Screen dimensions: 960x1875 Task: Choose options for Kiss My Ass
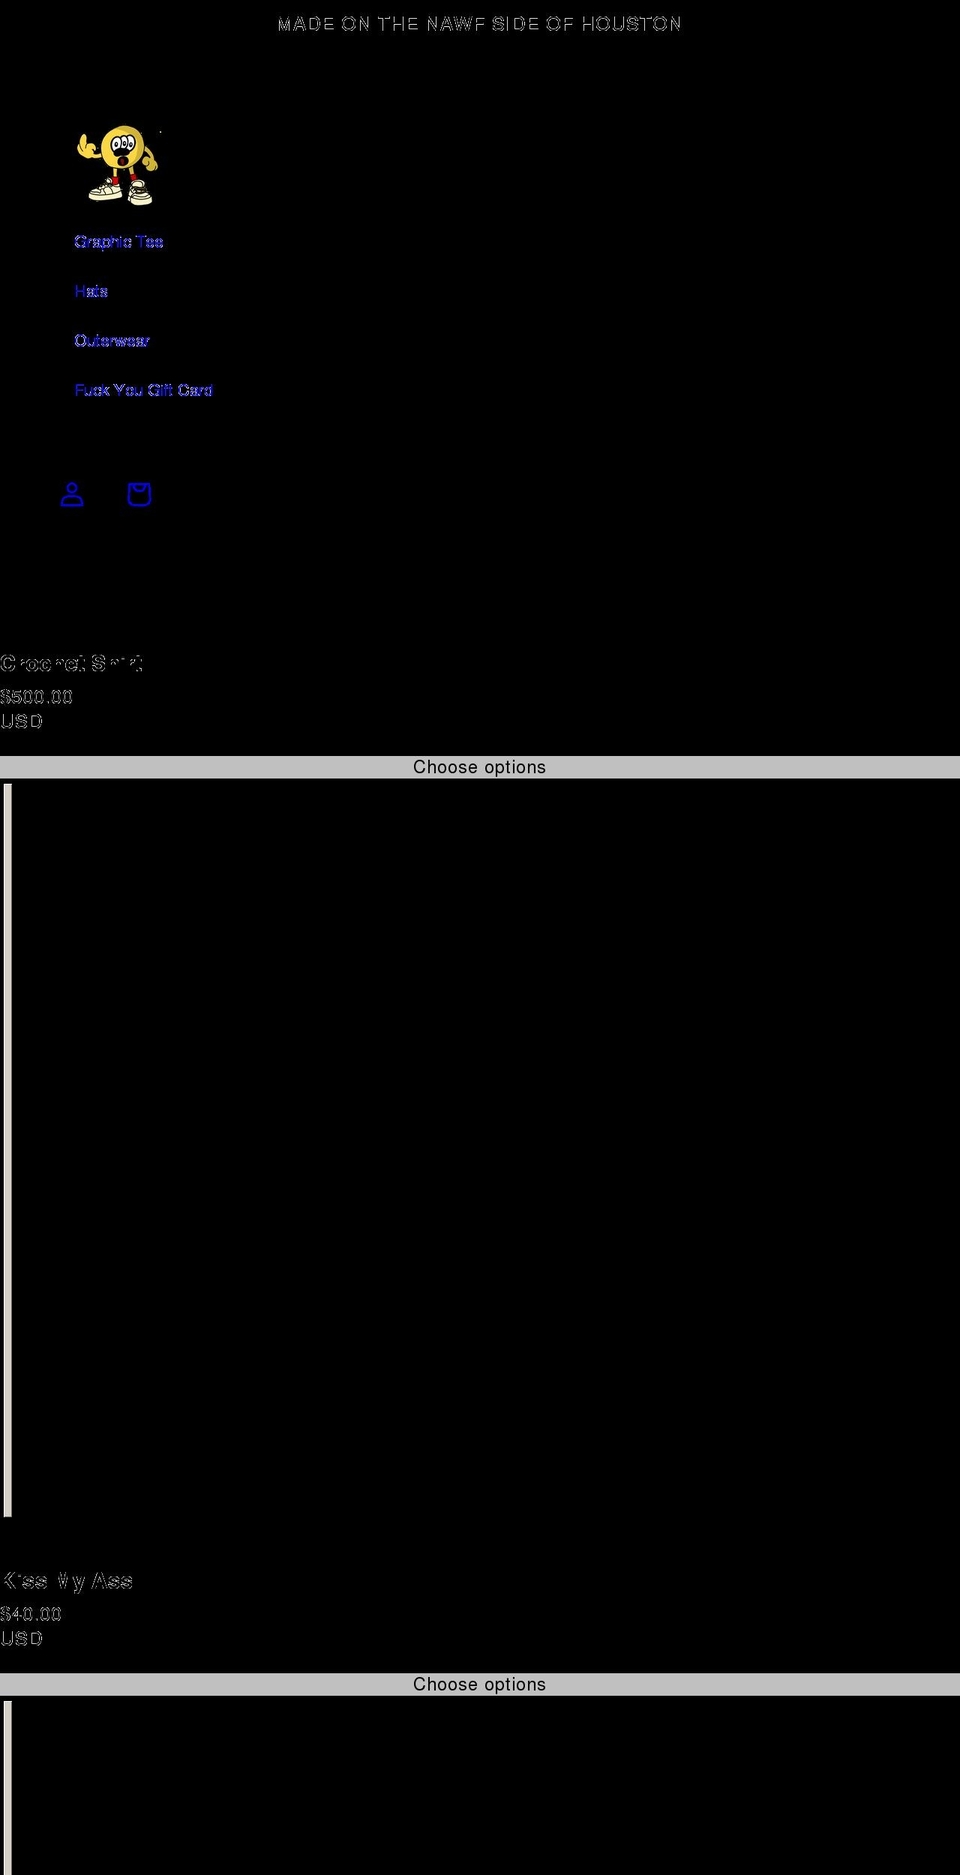(480, 1684)
